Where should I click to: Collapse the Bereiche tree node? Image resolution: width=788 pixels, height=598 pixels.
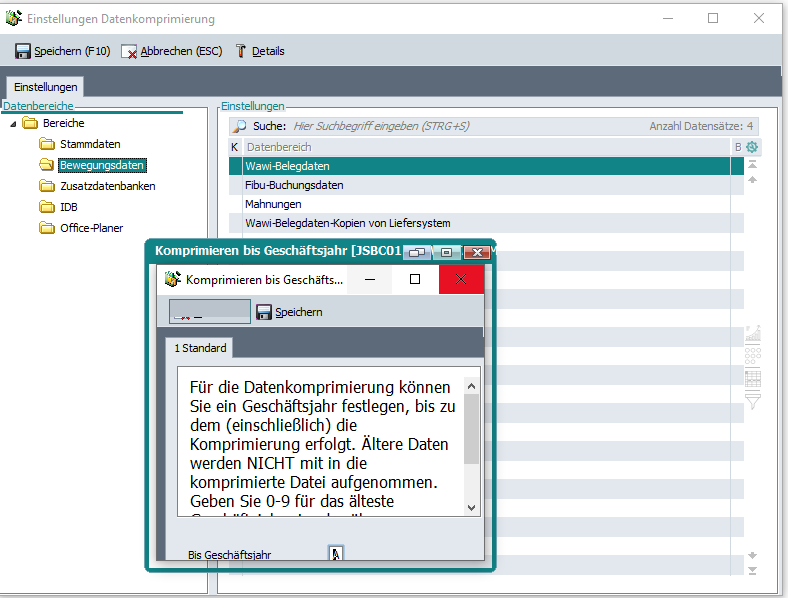(14, 123)
